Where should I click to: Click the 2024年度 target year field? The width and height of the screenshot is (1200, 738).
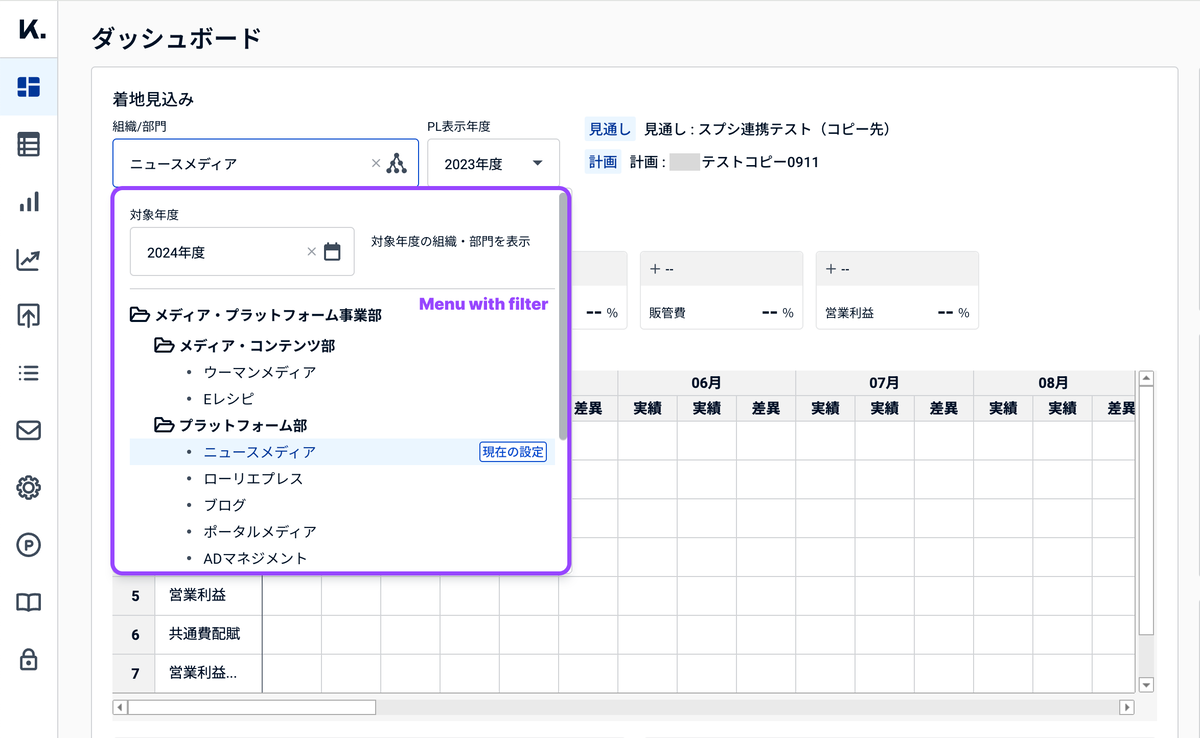pos(242,252)
